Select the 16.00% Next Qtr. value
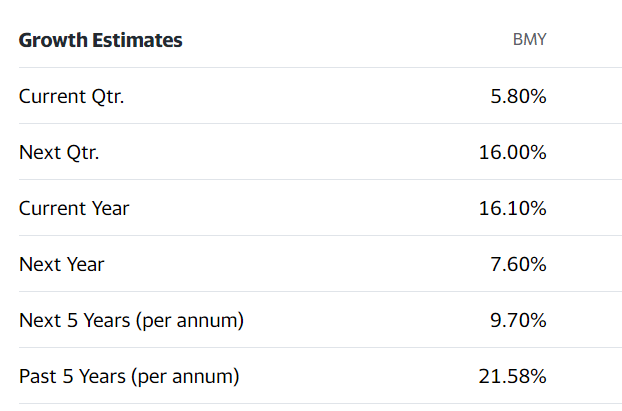The width and height of the screenshot is (622, 411). pyautogui.click(x=513, y=152)
